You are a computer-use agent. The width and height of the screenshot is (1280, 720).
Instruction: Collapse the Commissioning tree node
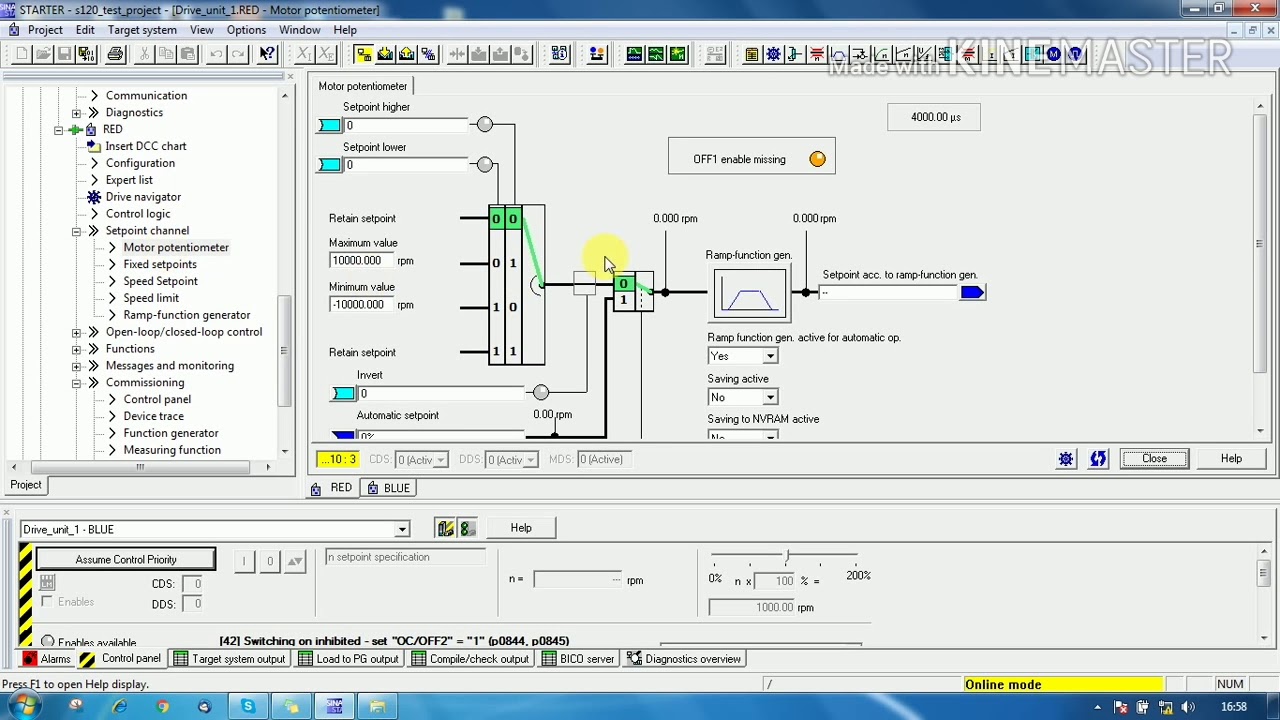(77, 383)
